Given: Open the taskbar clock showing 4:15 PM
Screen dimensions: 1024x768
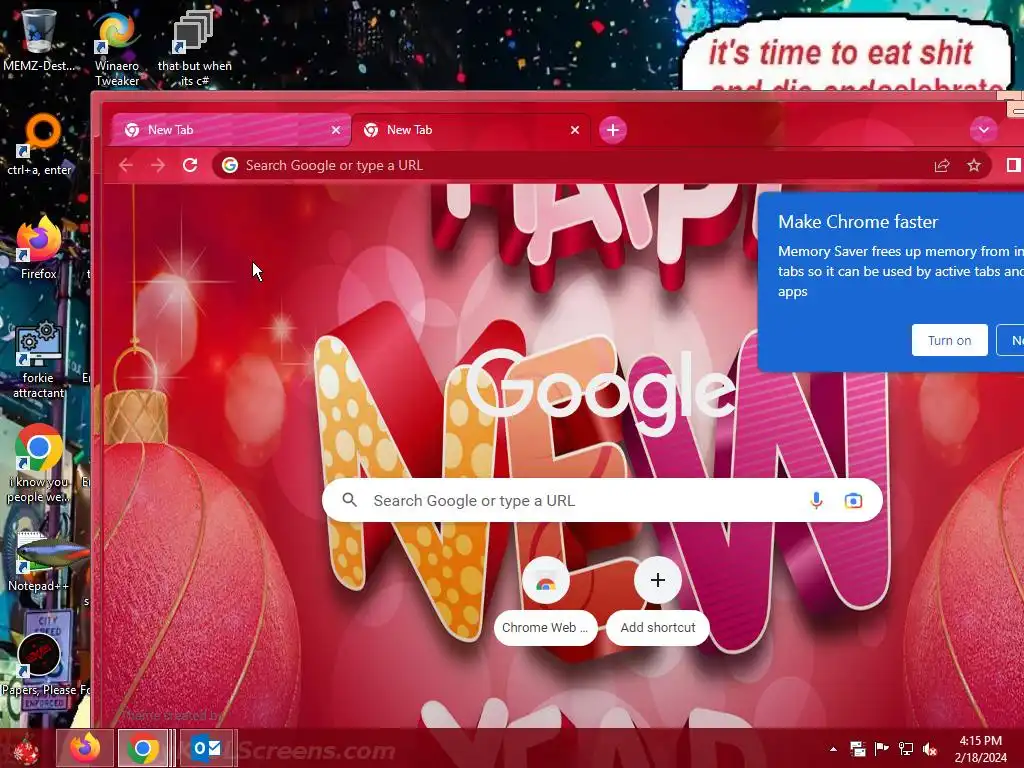Looking at the screenshot, I should pos(980,749).
